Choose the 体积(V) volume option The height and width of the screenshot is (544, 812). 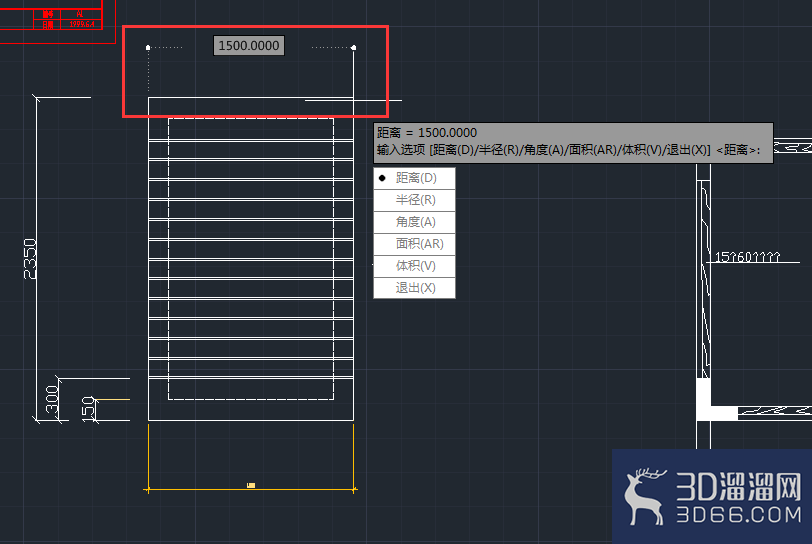coord(414,266)
